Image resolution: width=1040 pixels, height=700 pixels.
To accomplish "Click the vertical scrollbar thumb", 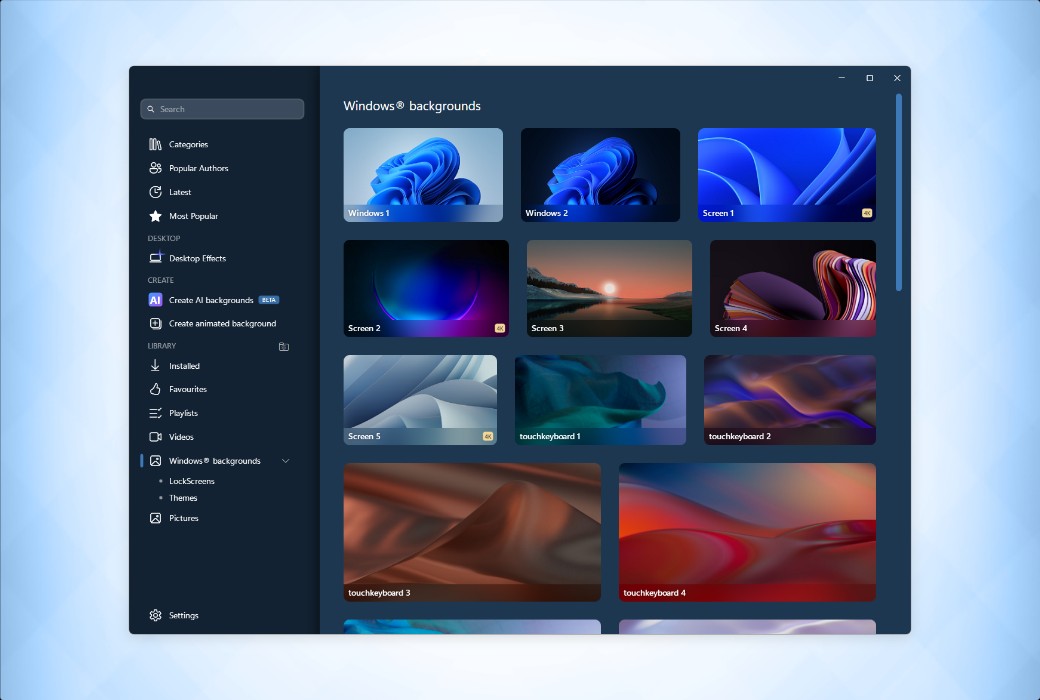I will click(899, 192).
